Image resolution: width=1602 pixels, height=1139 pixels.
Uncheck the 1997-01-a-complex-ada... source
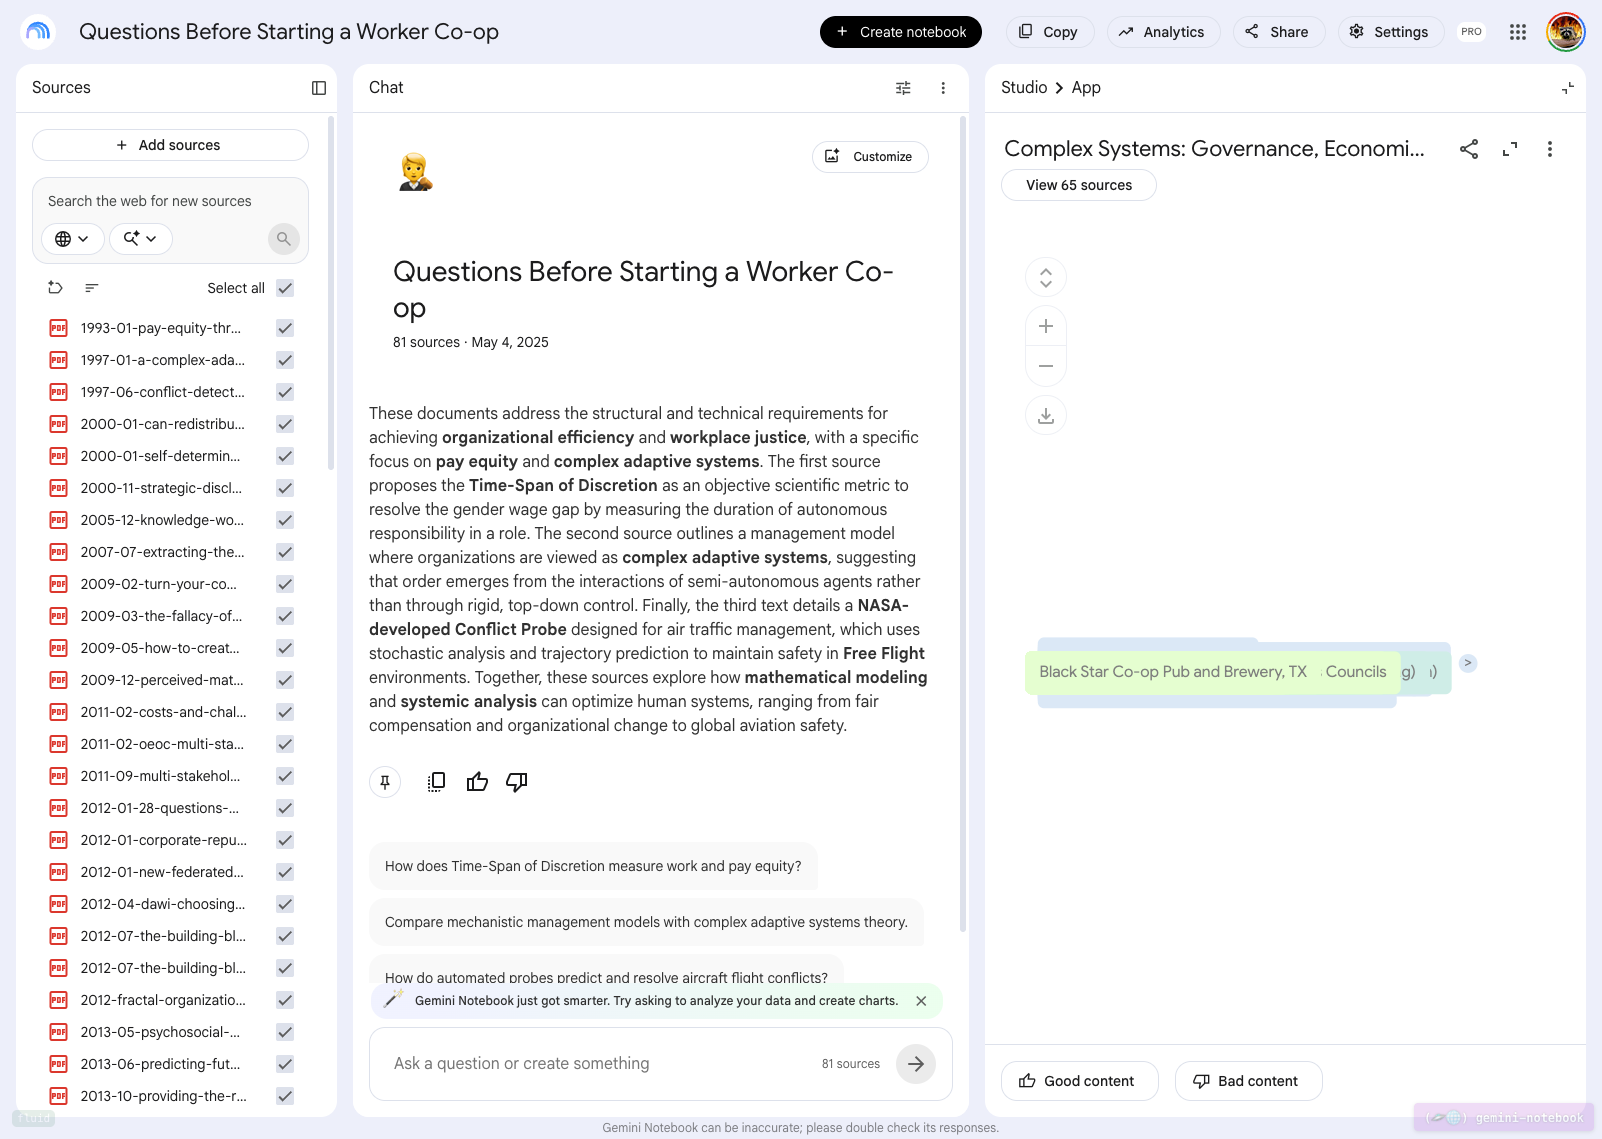point(285,360)
